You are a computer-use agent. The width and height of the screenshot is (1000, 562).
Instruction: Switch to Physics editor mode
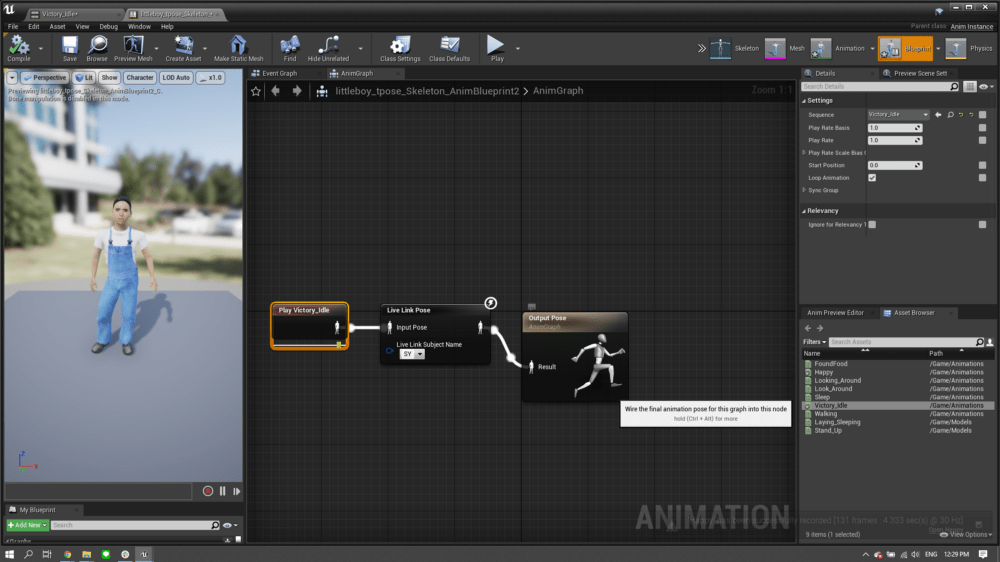pyautogui.click(x=969, y=48)
